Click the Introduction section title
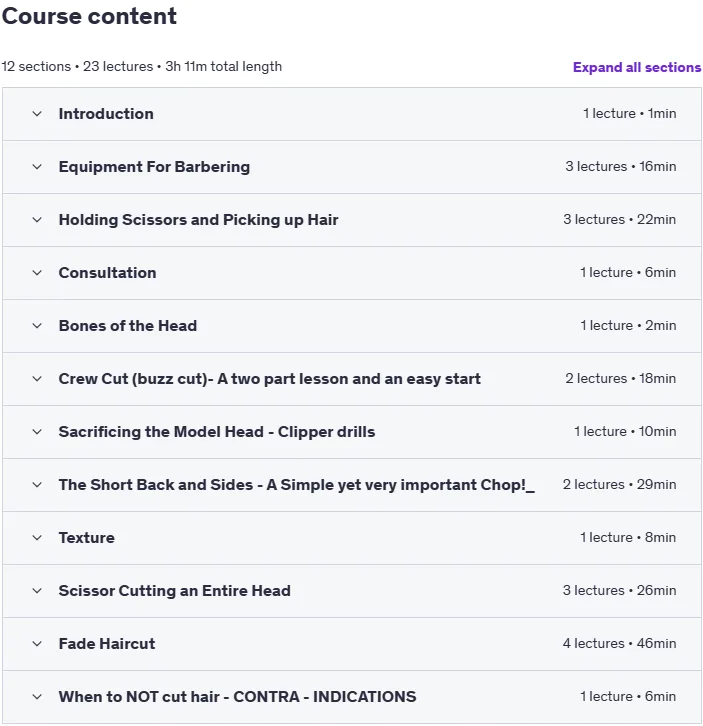Viewport: 703px width, 726px height. click(x=106, y=114)
